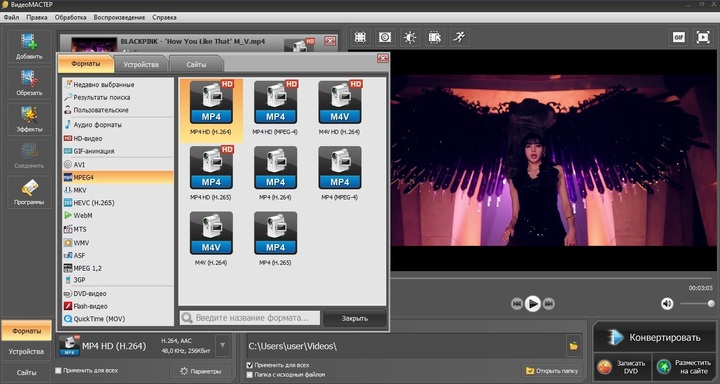
Task: Adjust the volume slider
Action: coord(697,304)
